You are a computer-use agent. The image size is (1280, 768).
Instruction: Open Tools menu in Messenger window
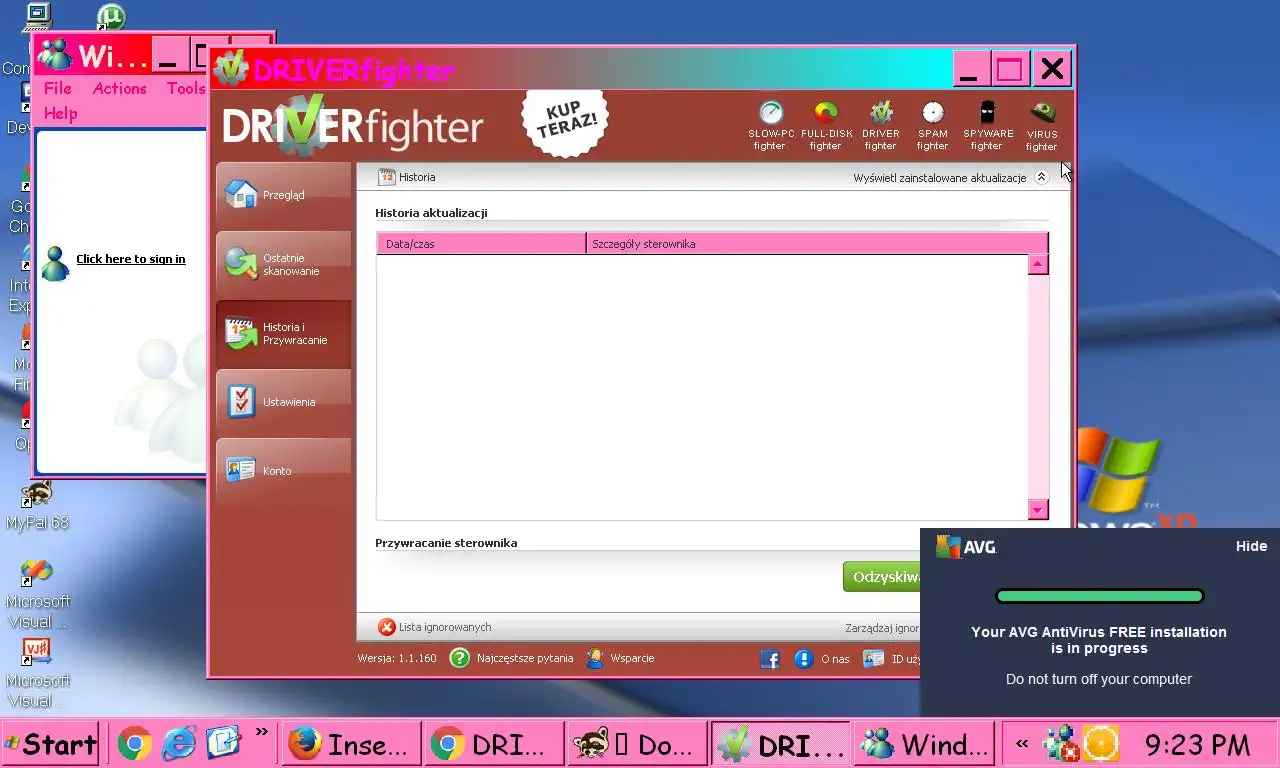pos(186,88)
